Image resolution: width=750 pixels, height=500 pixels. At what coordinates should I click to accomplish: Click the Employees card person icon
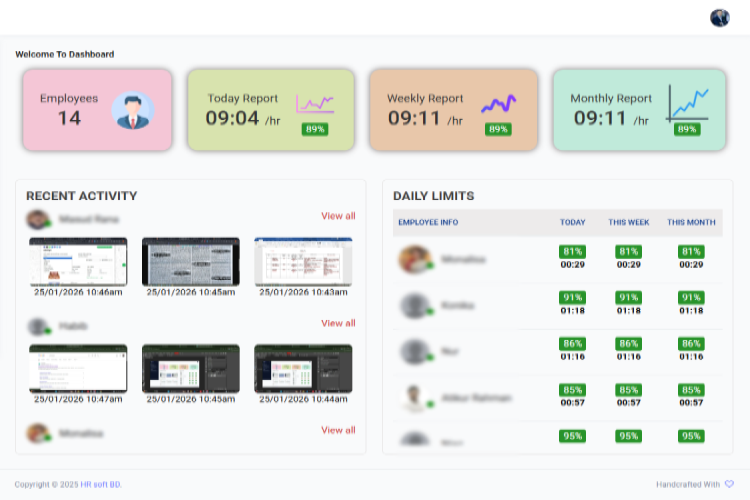click(x=133, y=110)
